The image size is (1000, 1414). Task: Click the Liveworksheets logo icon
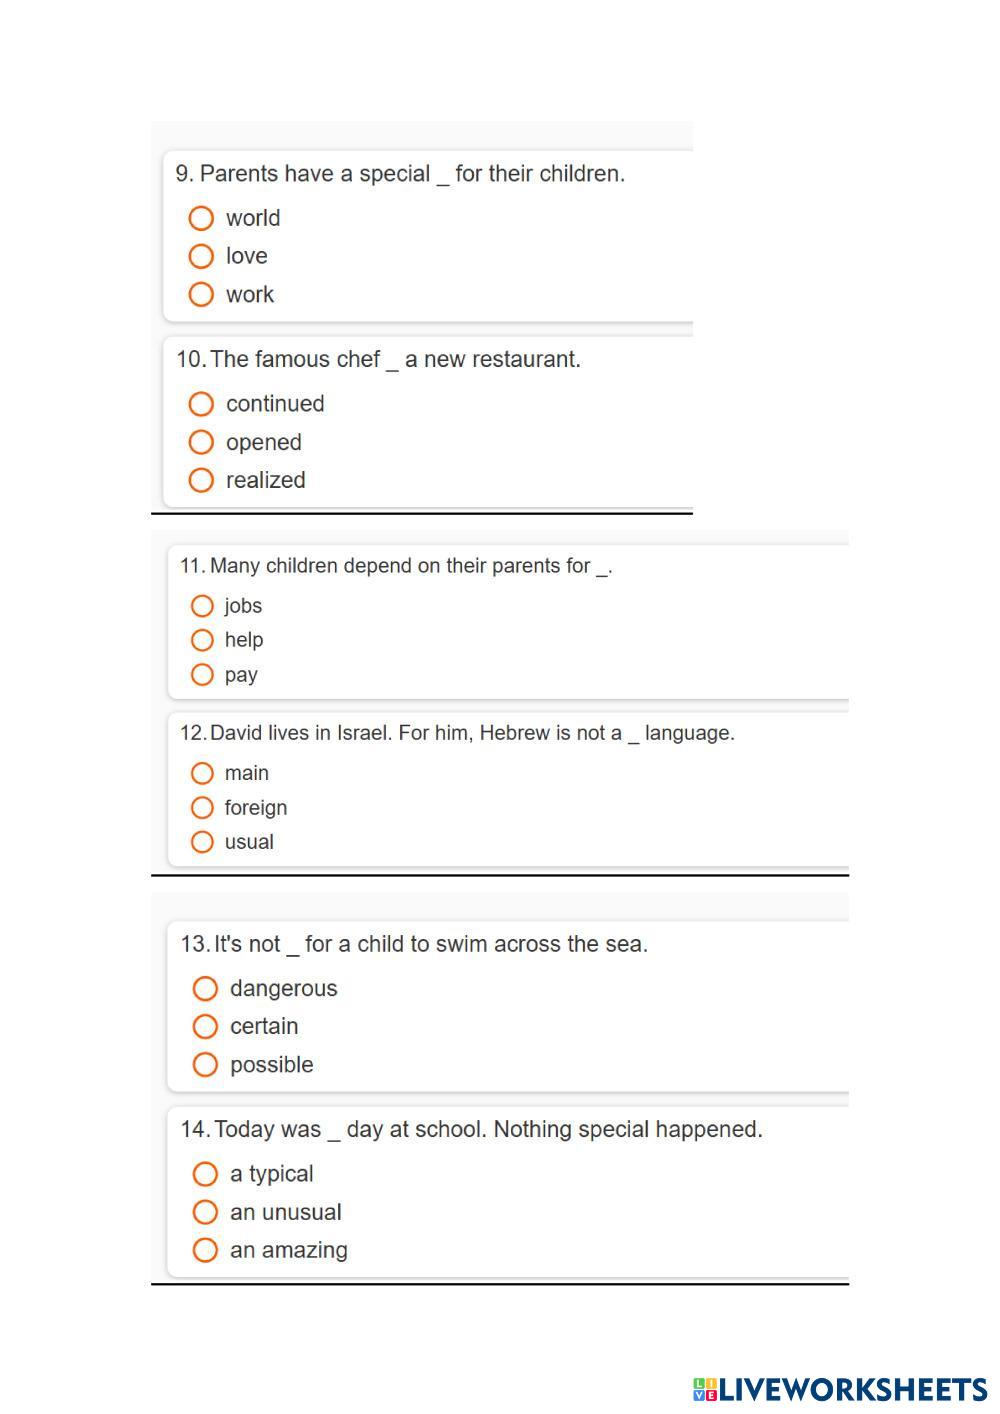pos(705,1389)
